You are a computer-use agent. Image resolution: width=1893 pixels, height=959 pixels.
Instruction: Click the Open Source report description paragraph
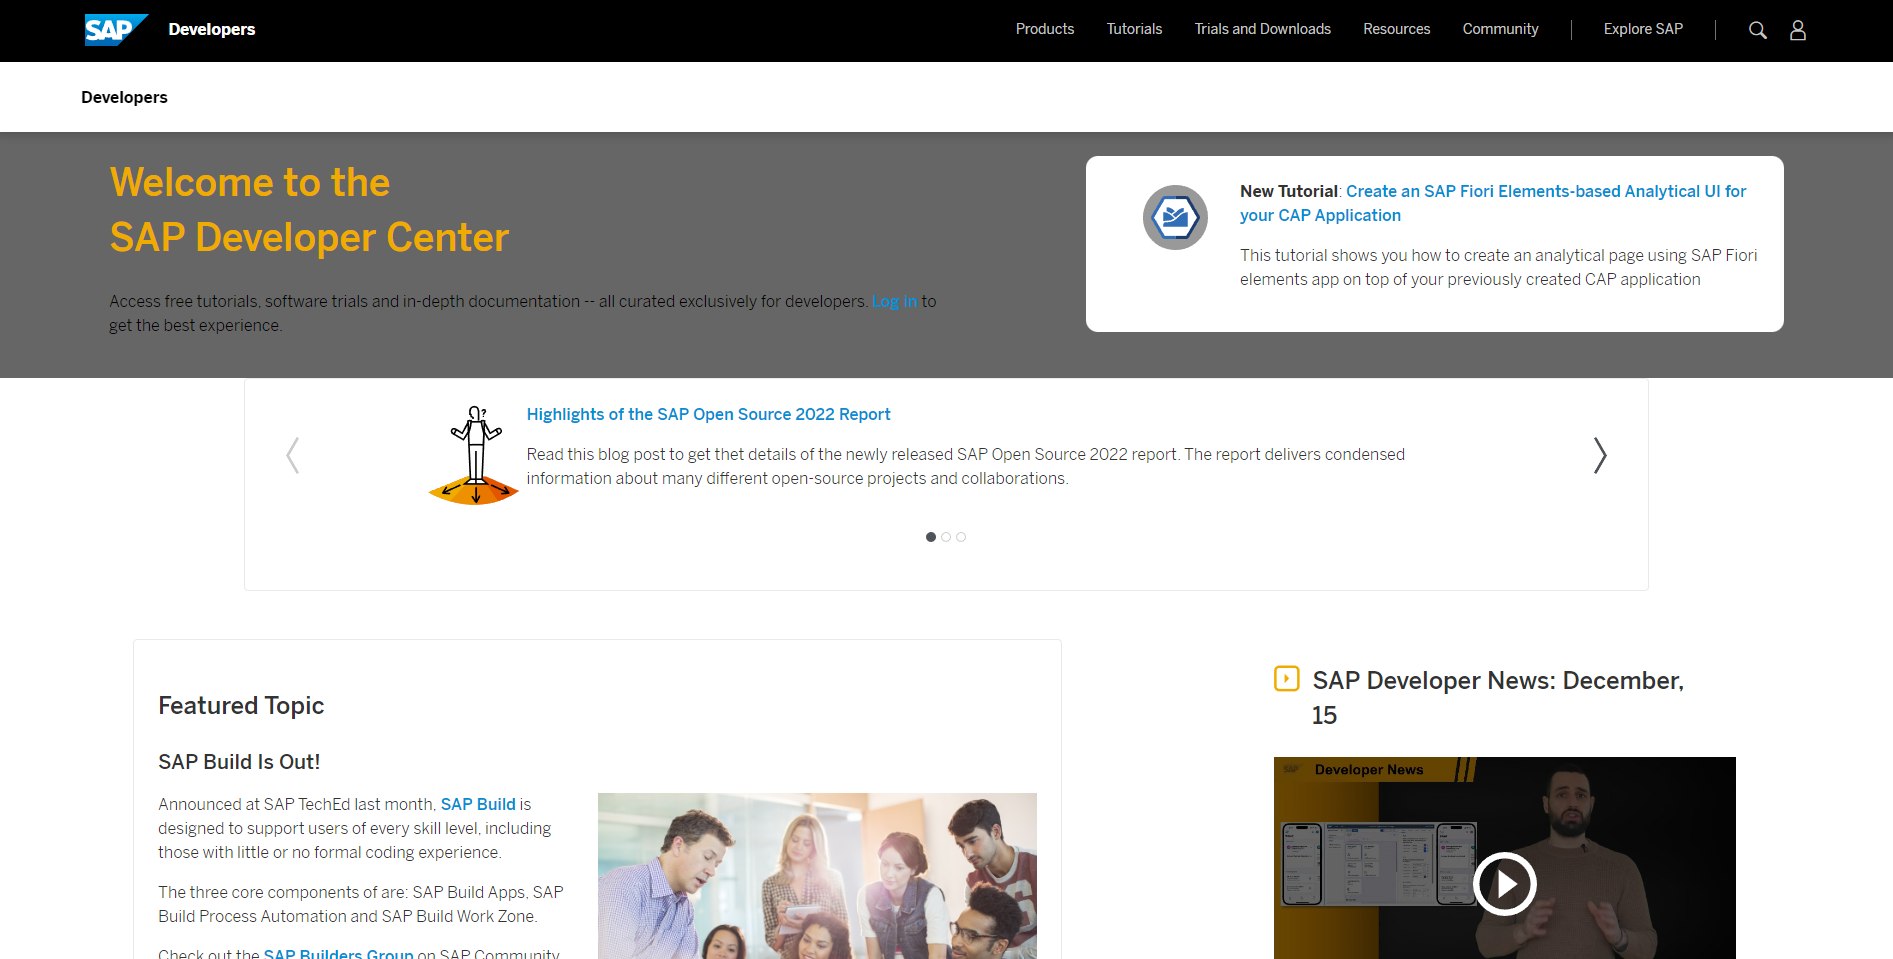tap(965, 466)
